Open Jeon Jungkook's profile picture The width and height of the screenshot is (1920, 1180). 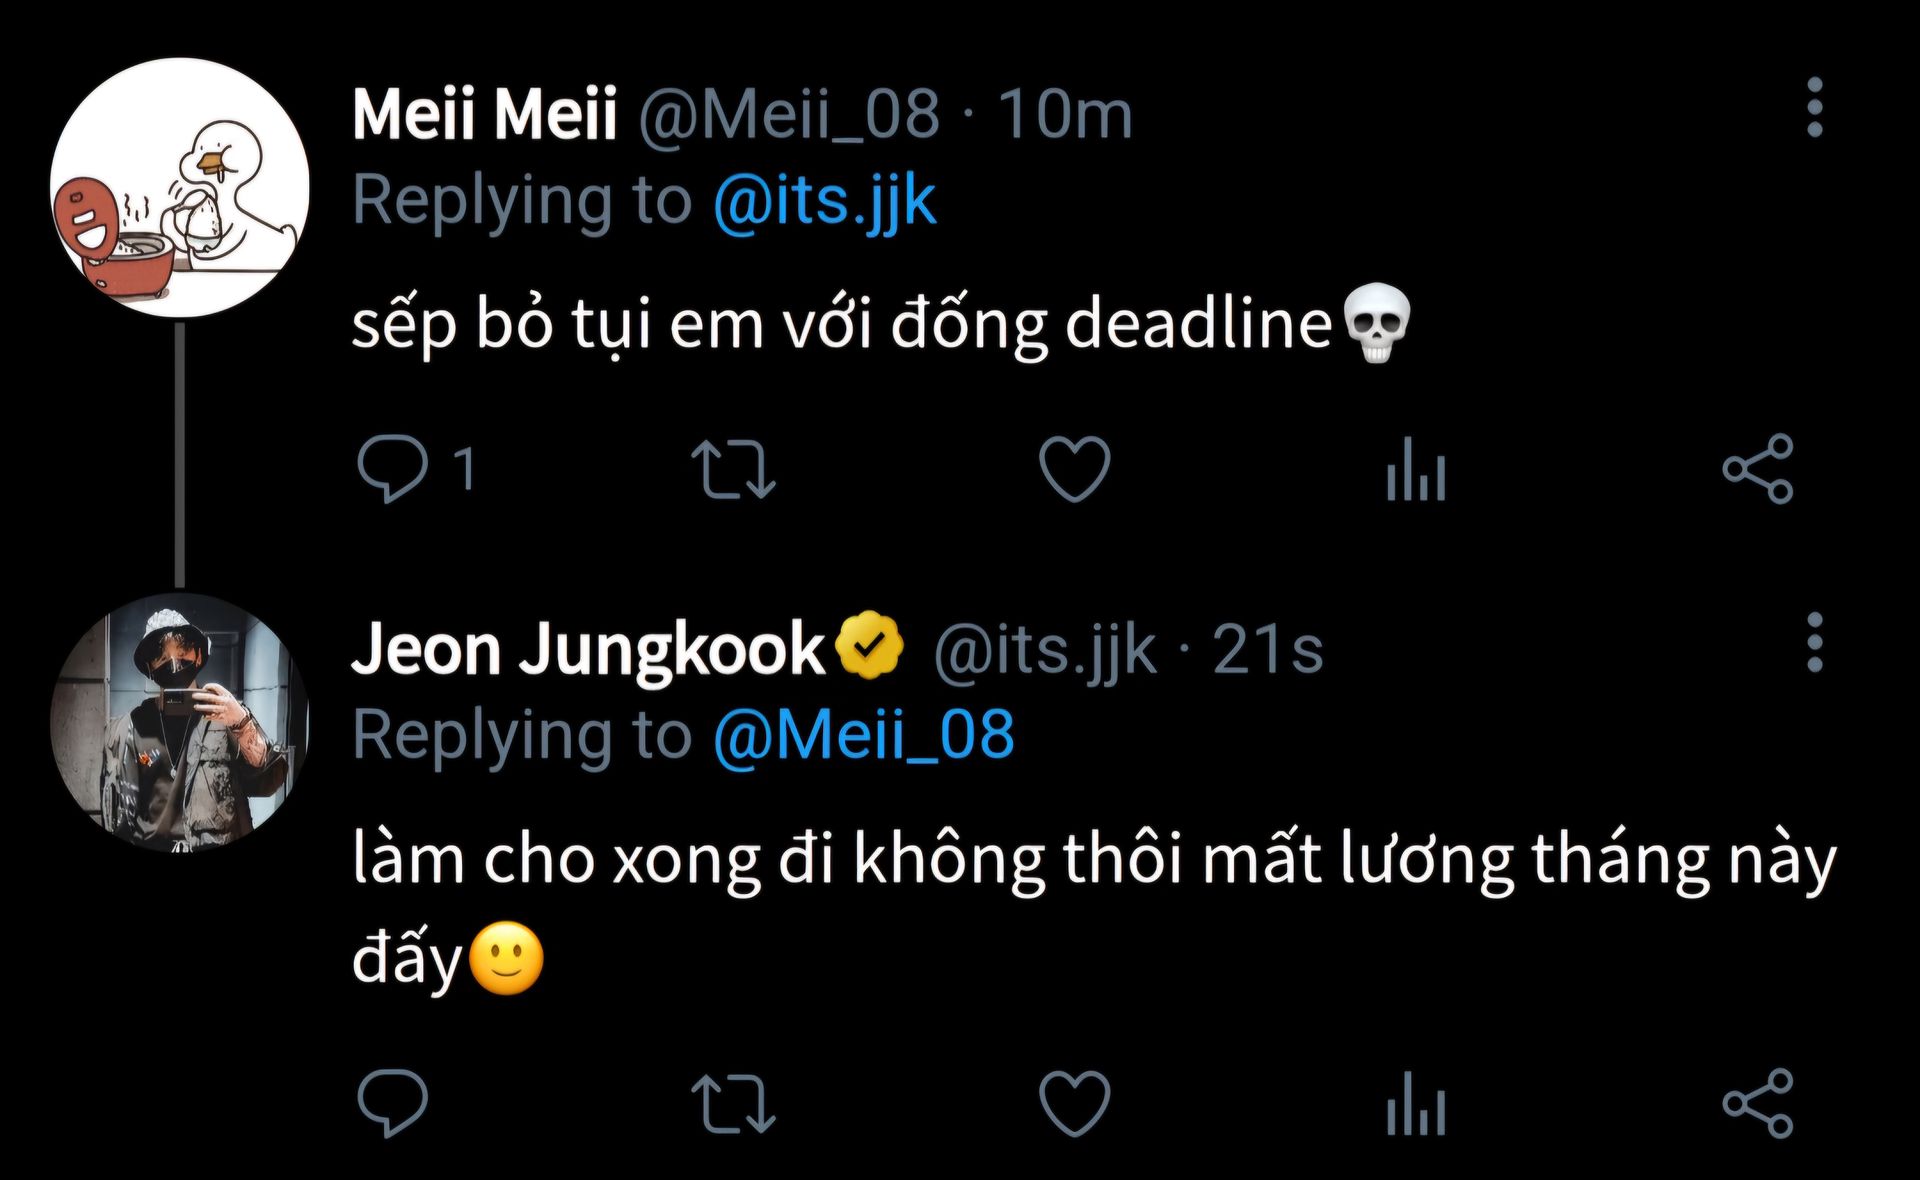tap(180, 722)
